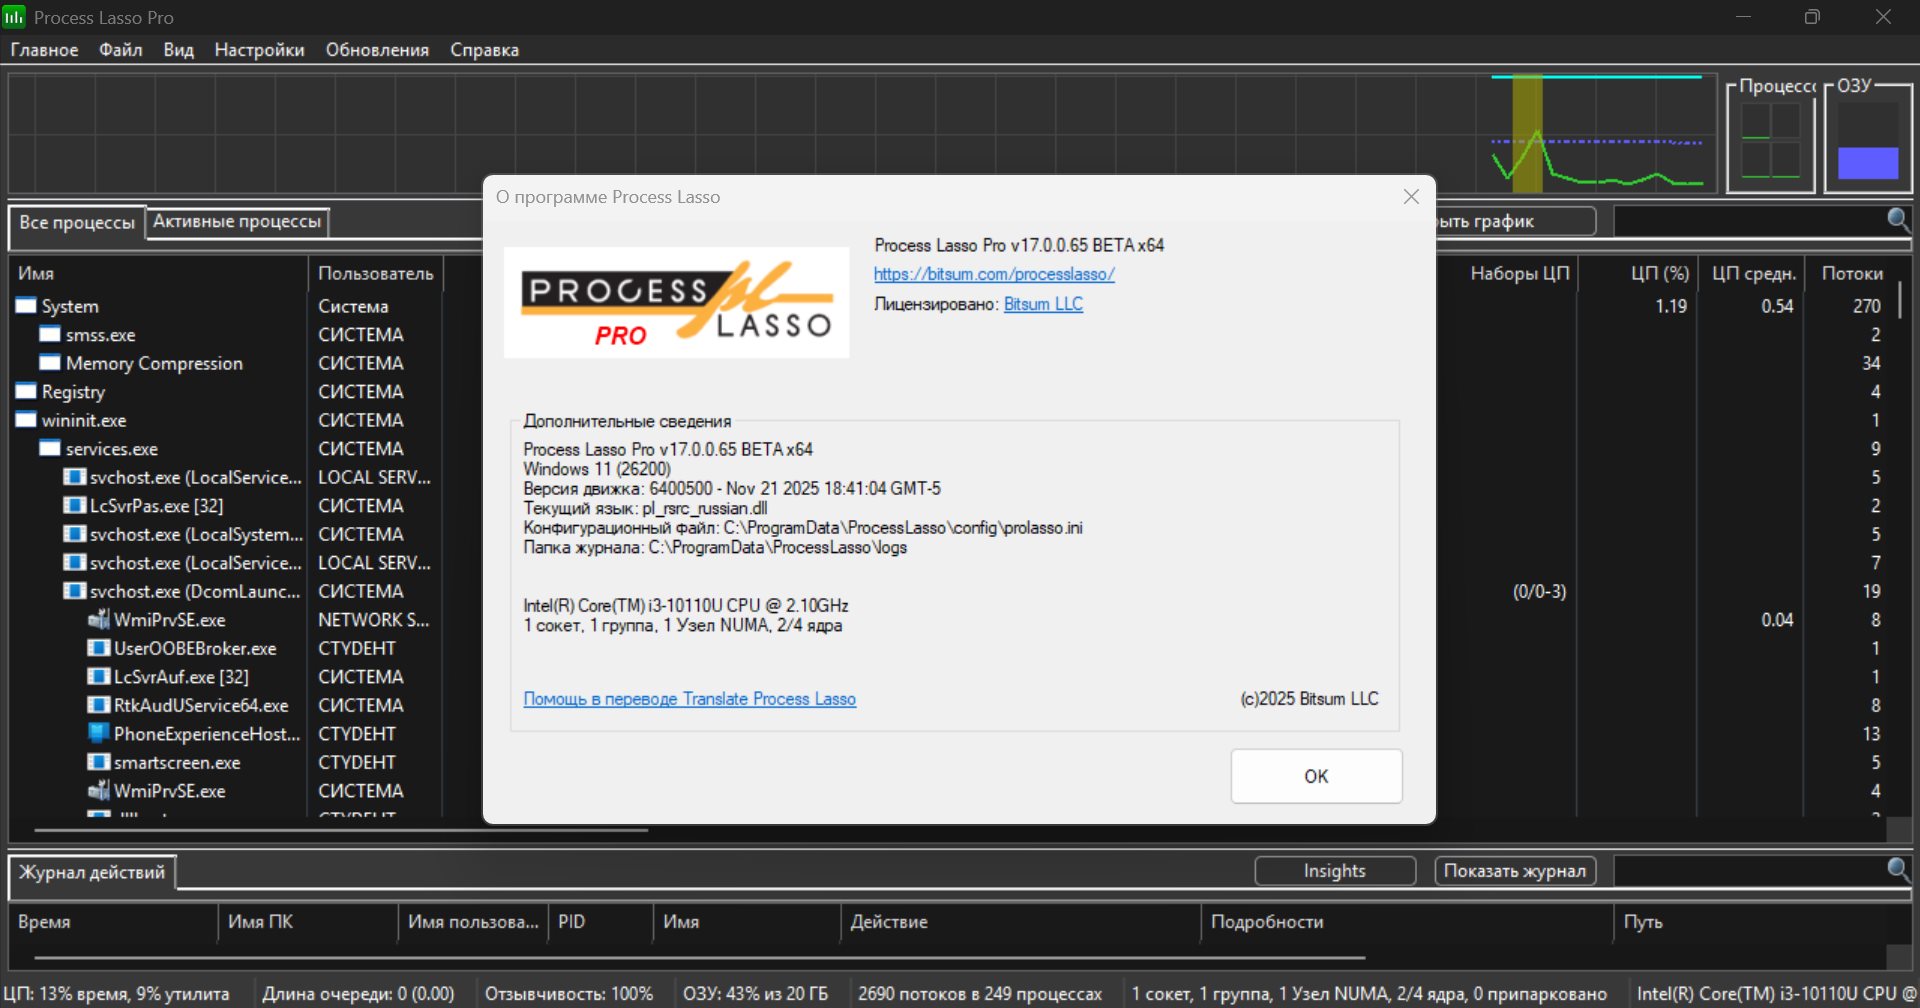Close the About Process Lasso dialog
This screenshot has width=1920, height=1008.
point(1411,197)
